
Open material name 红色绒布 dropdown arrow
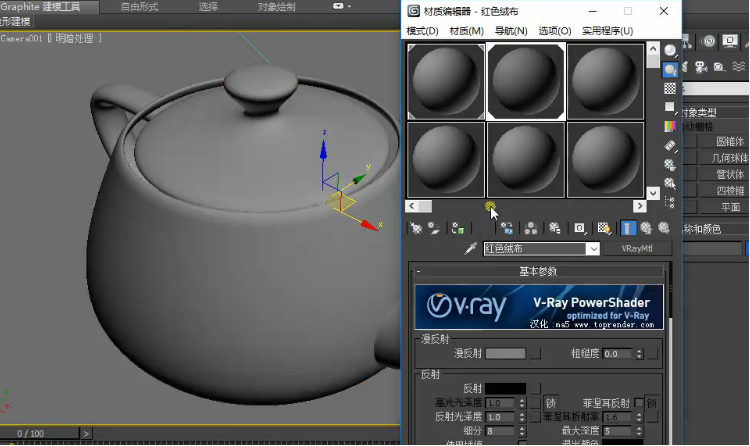[593, 249]
